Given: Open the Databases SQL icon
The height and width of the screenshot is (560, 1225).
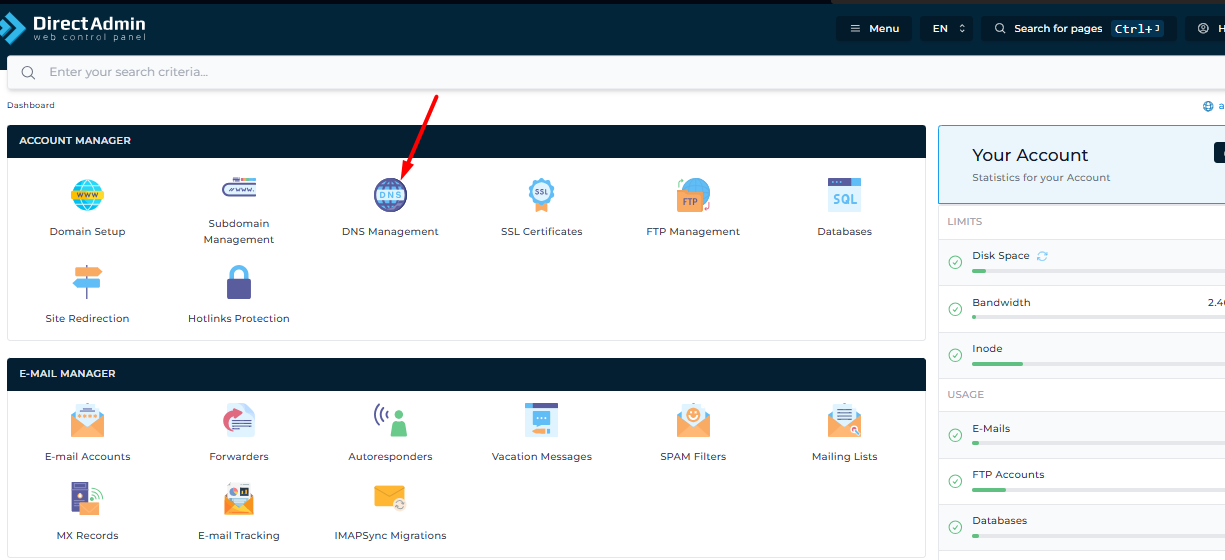Looking at the screenshot, I should (844, 194).
